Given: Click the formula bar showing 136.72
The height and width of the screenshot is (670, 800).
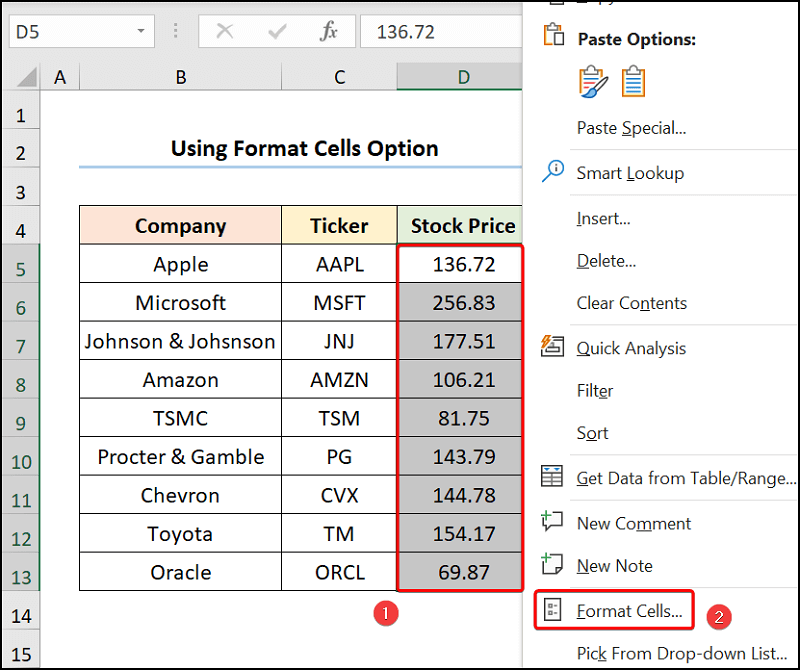Looking at the screenshot, I should (x=440, y=31).
